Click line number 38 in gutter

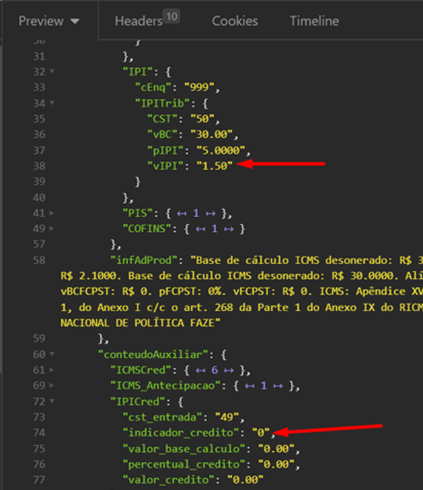(39, 166)
